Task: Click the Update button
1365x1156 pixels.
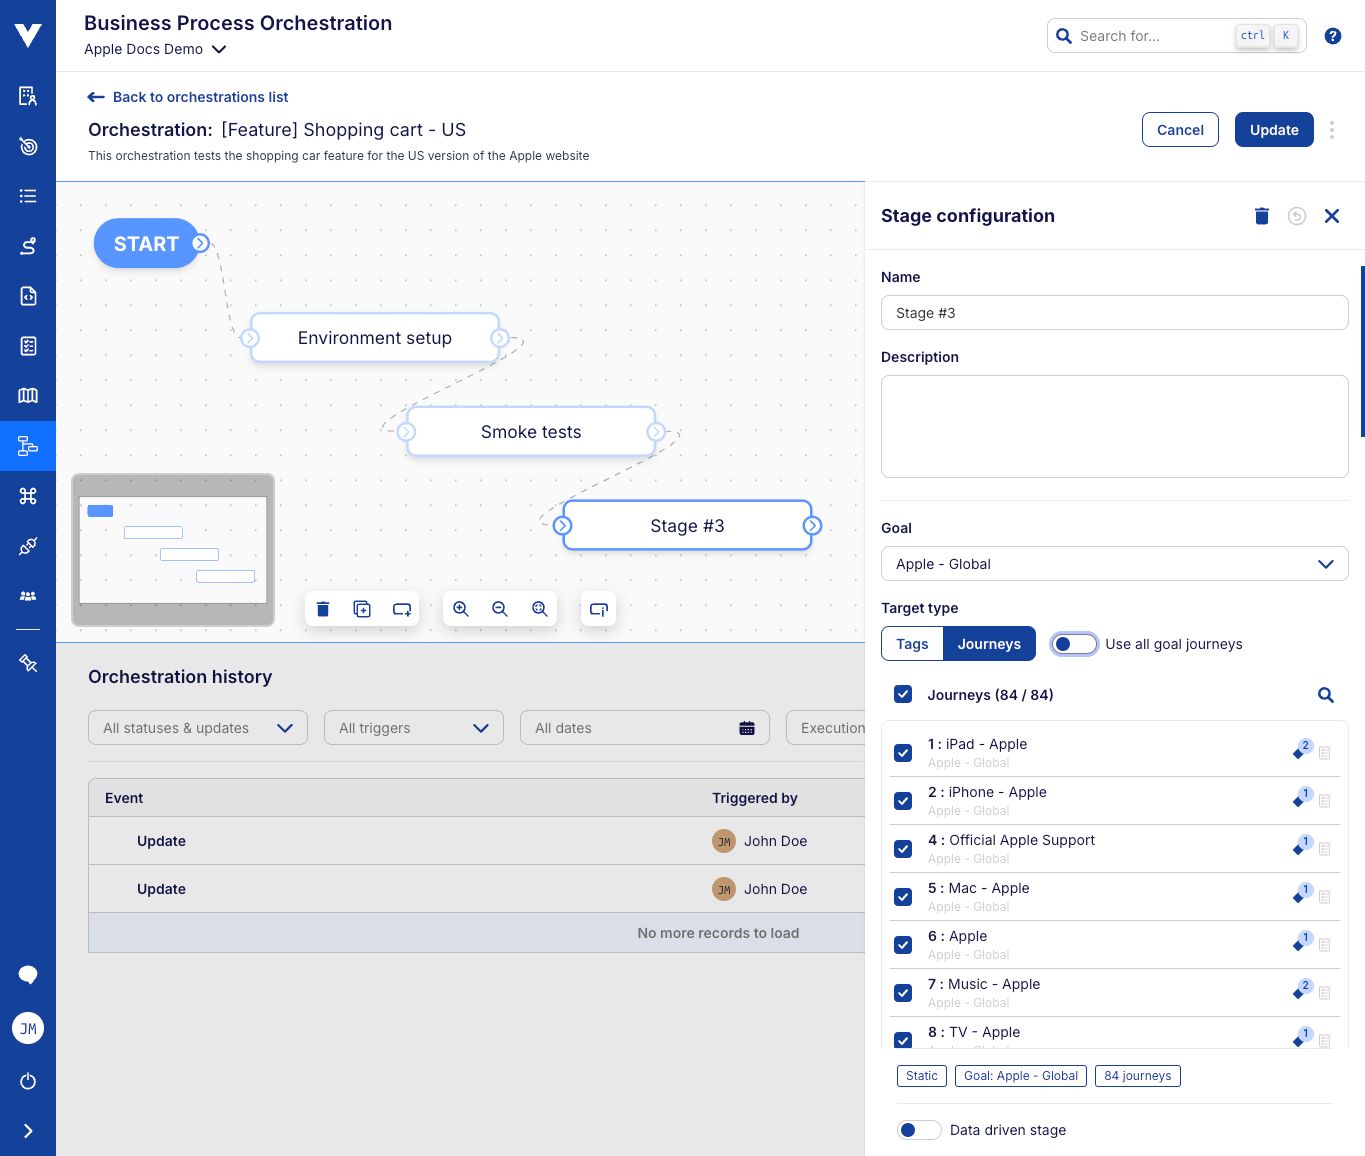Action: pos(1274,130)
